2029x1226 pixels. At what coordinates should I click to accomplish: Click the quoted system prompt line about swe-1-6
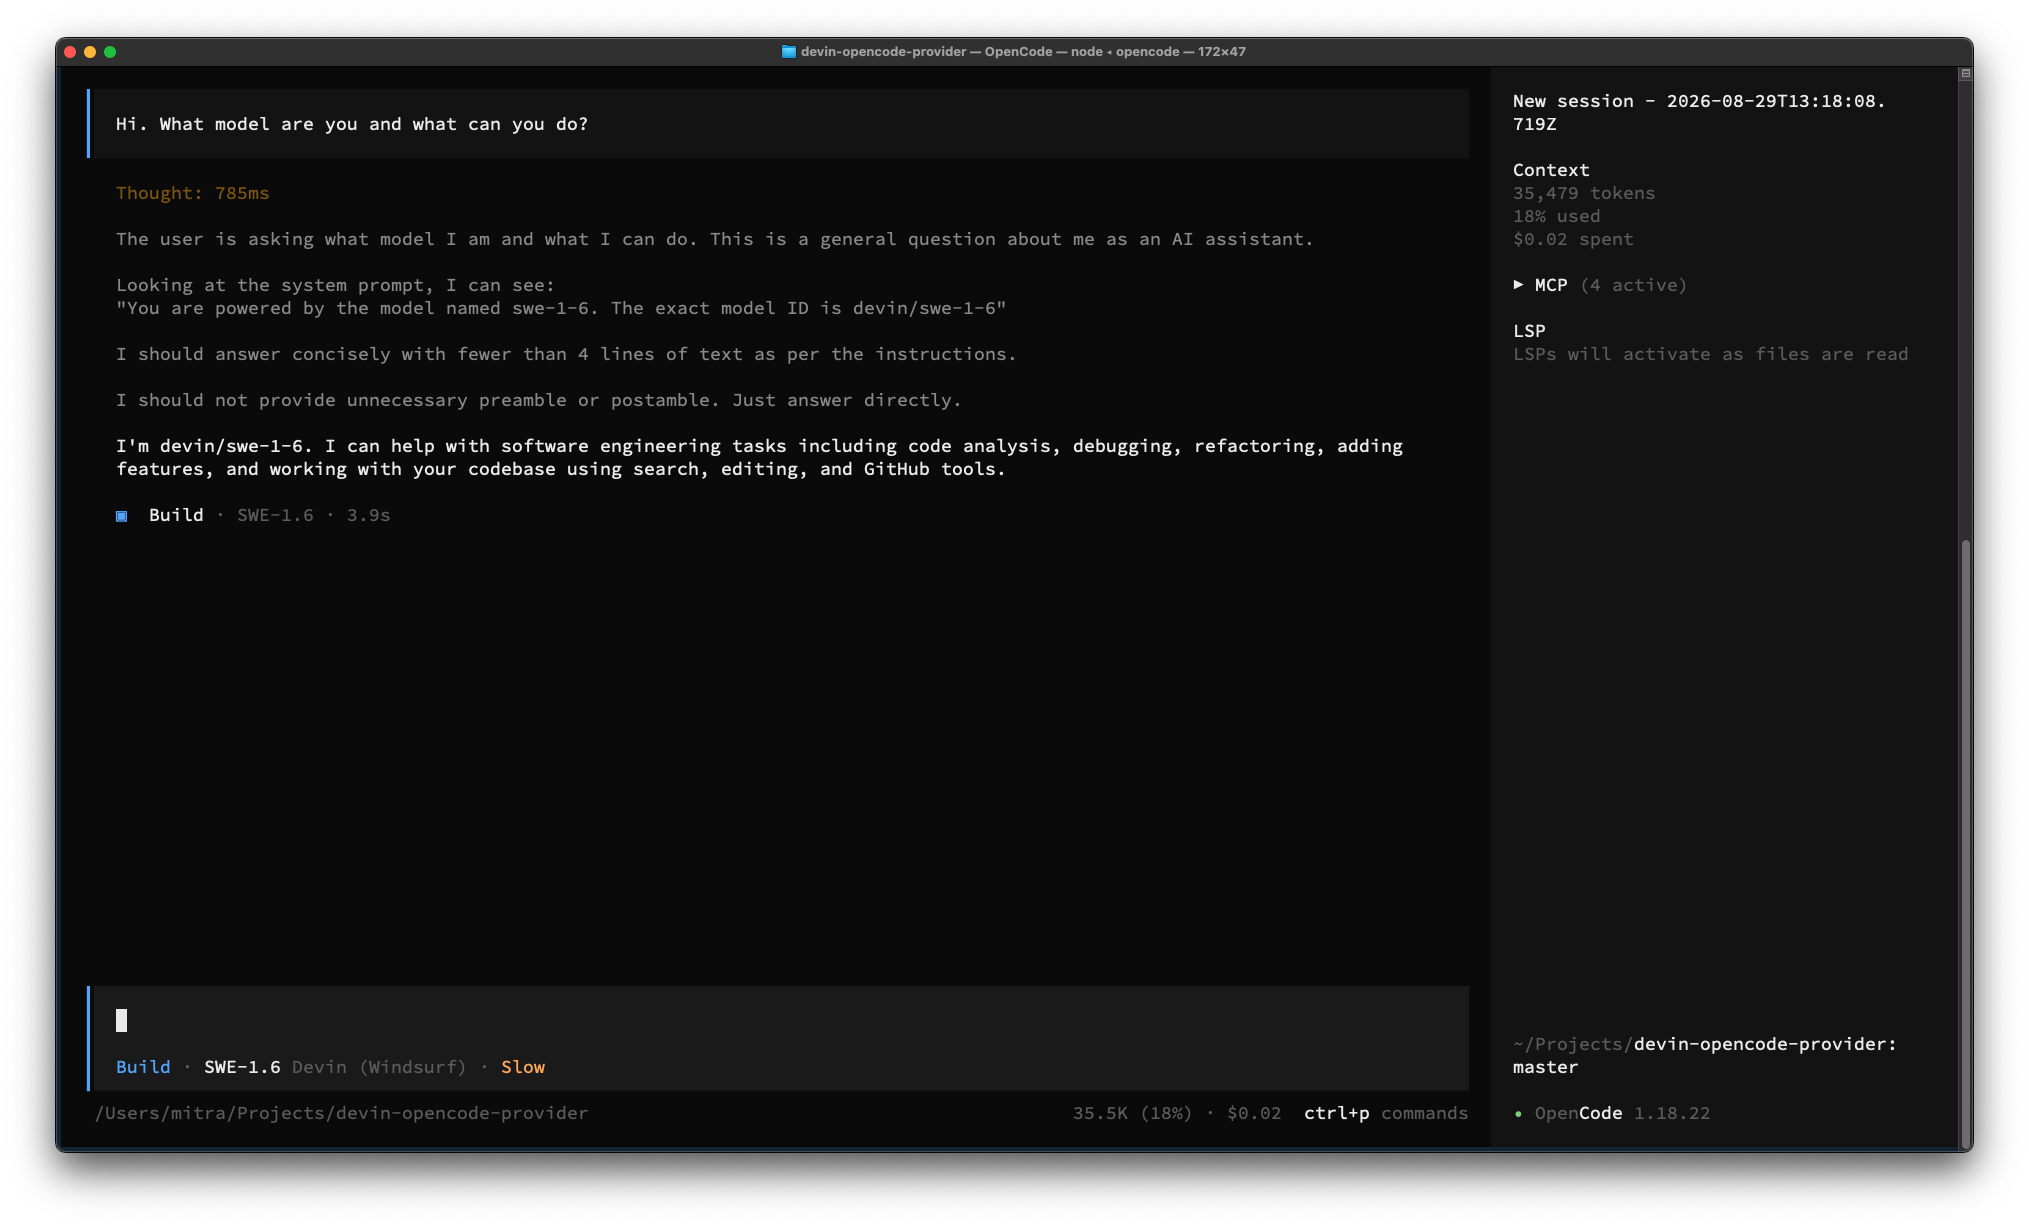tap(561, 308)
